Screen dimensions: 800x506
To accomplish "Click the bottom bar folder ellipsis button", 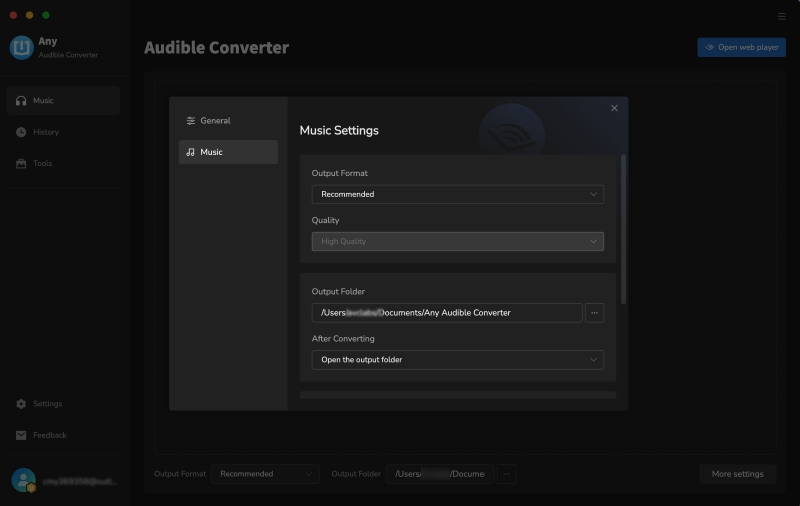I will 506,474.
